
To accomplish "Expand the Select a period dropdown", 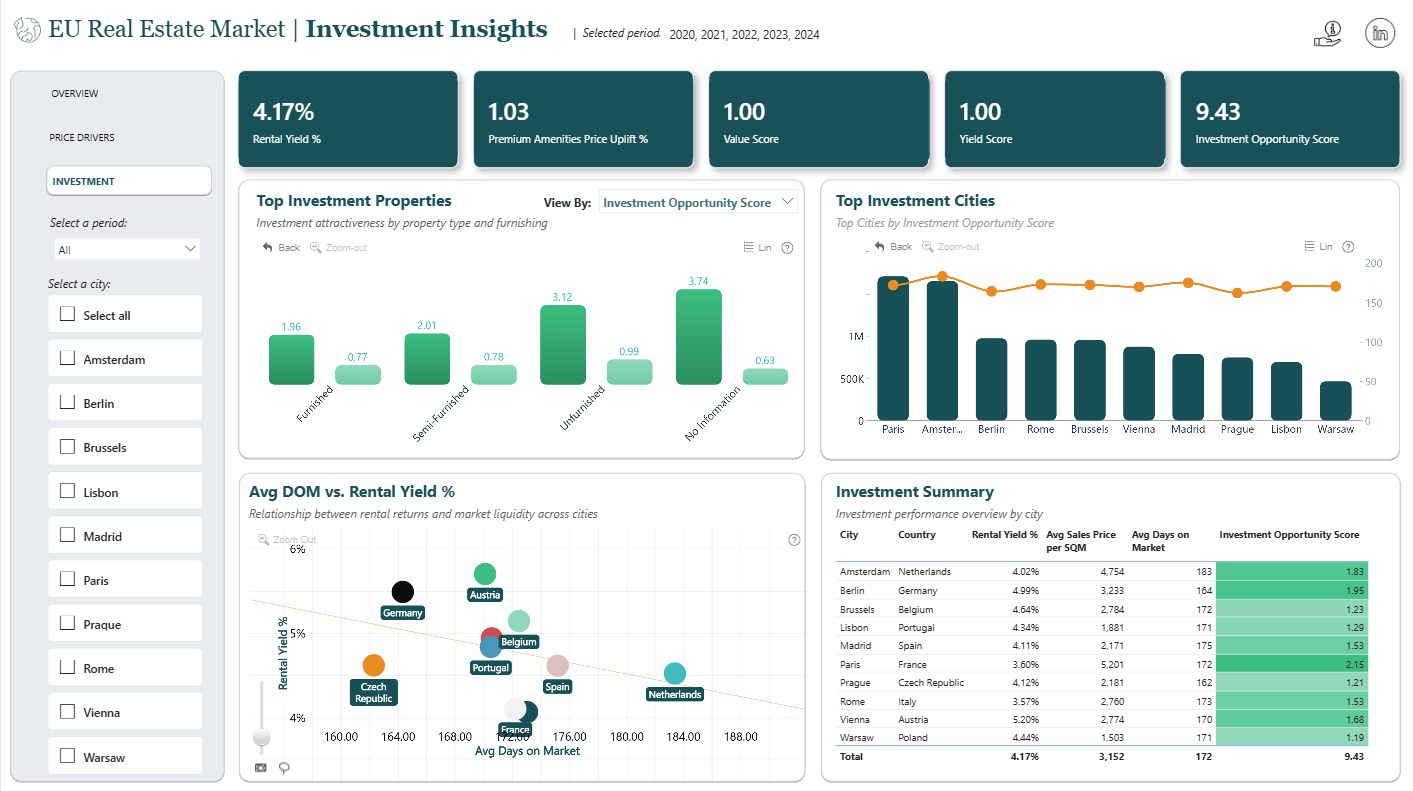I will click(128, 249).
